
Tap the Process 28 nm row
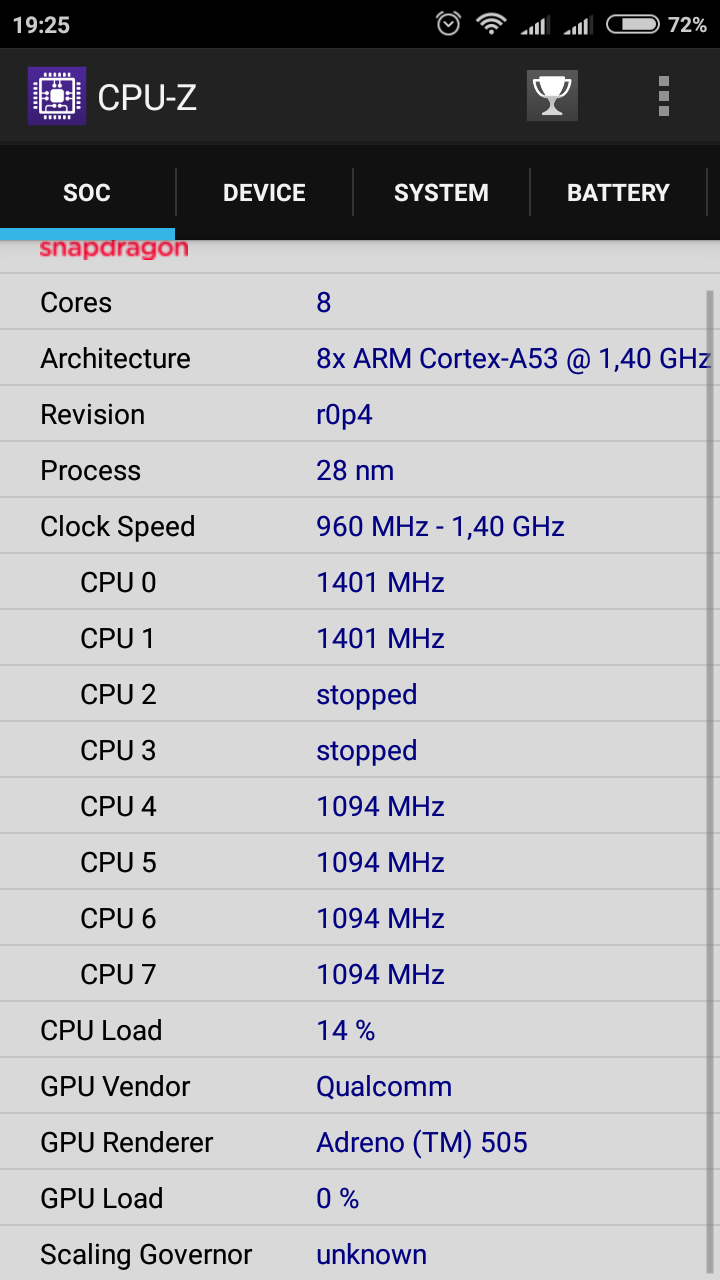click(x=360, y=470)
